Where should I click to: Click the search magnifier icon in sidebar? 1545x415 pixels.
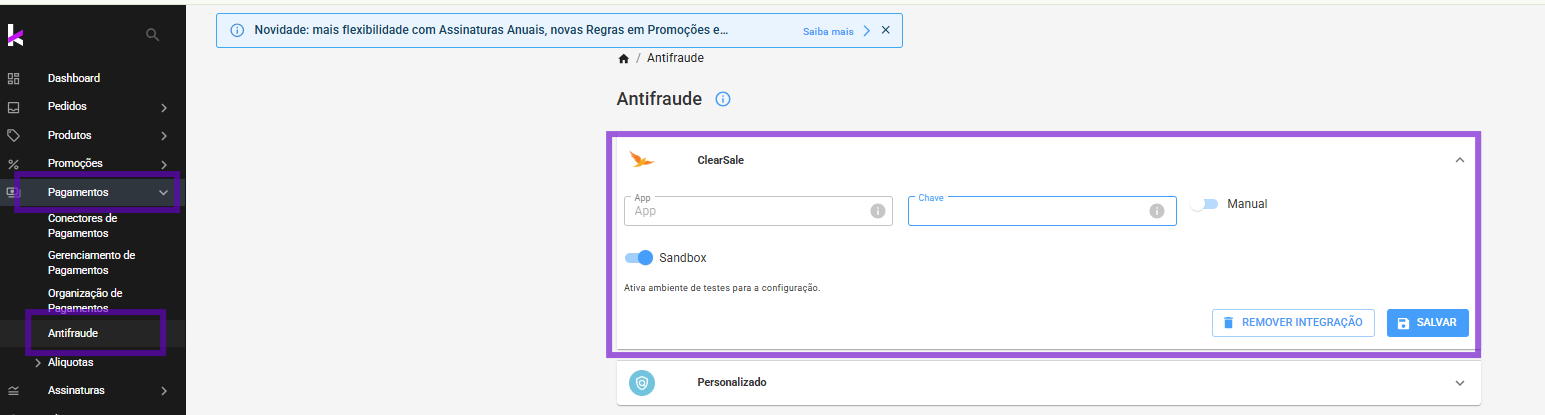(x=153, y=34)
